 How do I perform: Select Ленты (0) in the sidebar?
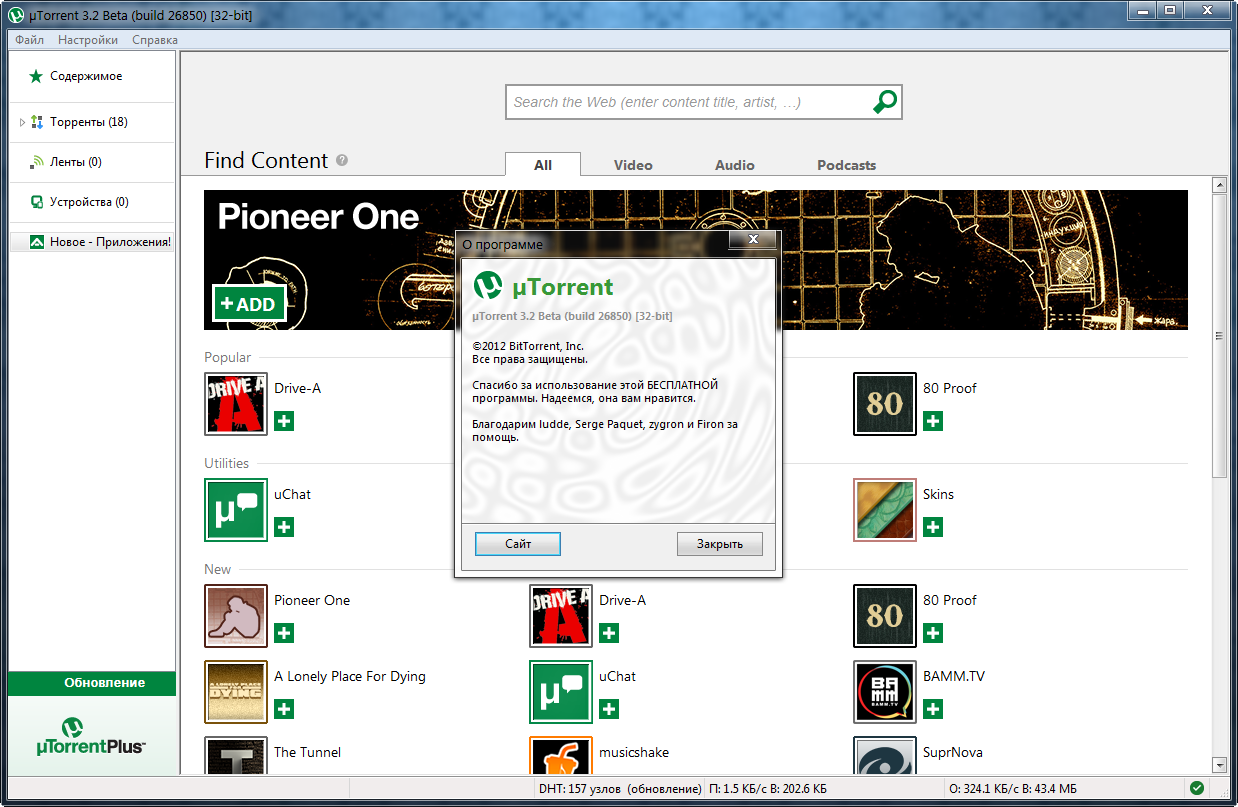(x=76, y=162)
